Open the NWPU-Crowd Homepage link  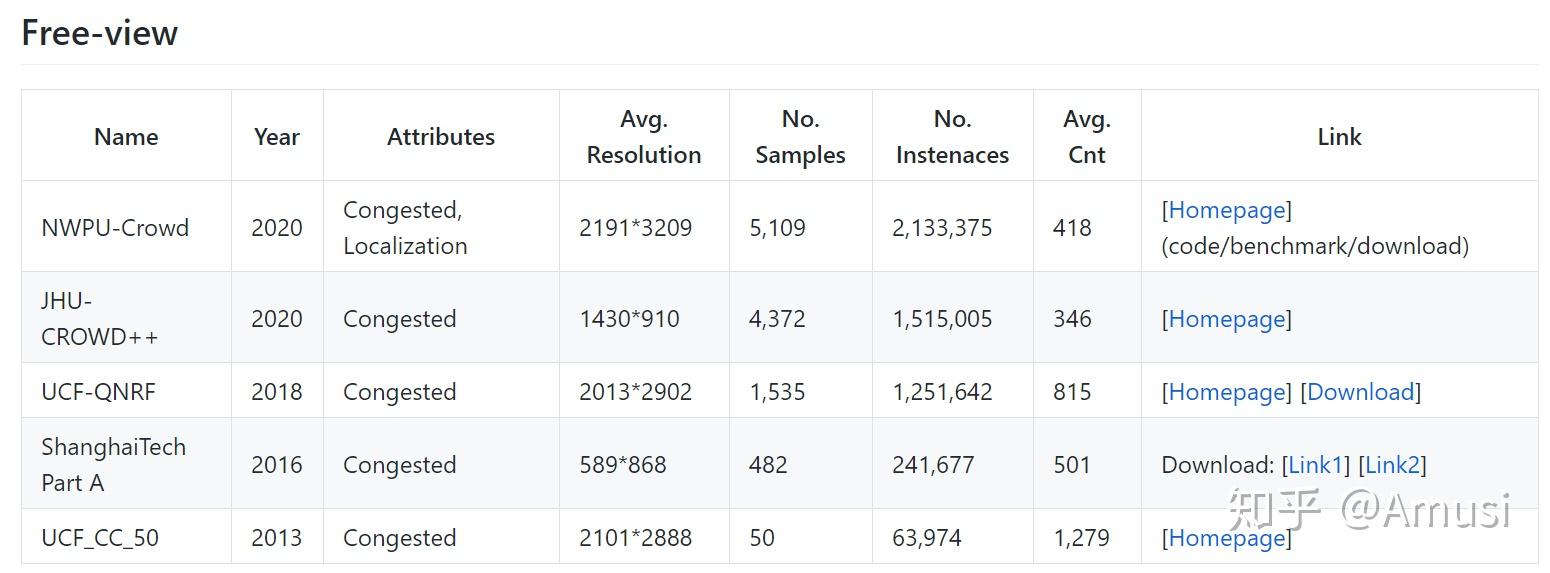(x=1227, y=210)
